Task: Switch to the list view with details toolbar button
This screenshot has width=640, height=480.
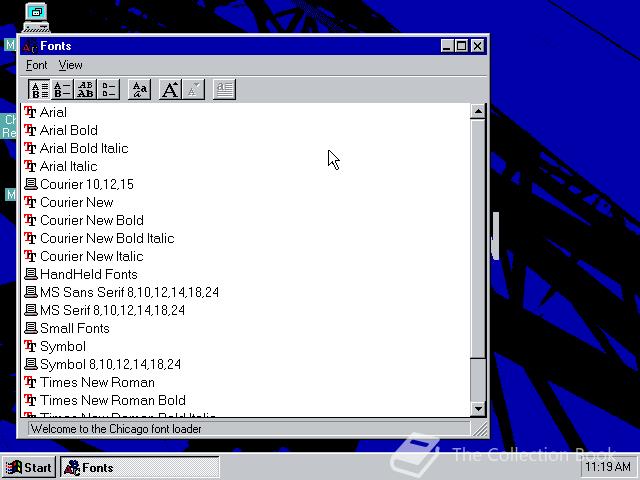Action: (x=39, y=89)
